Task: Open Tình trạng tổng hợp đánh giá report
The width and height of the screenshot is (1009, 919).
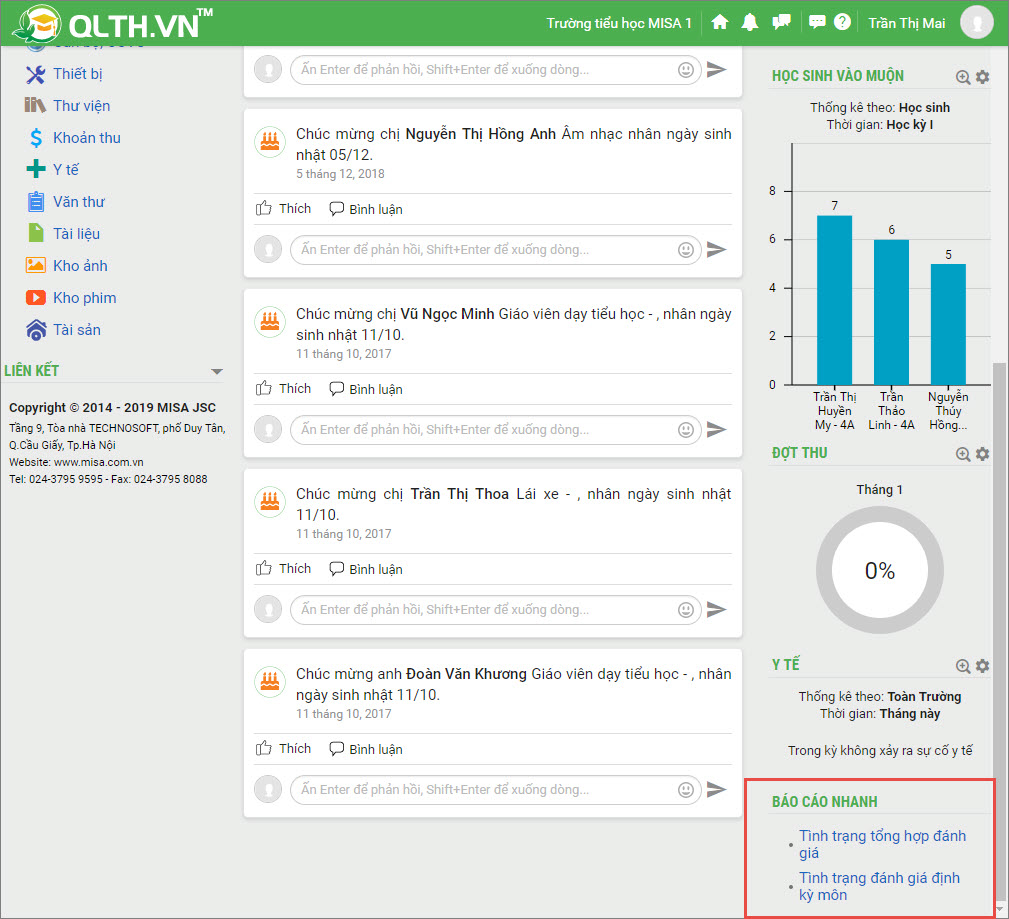Action: click(x=882, y=844)
